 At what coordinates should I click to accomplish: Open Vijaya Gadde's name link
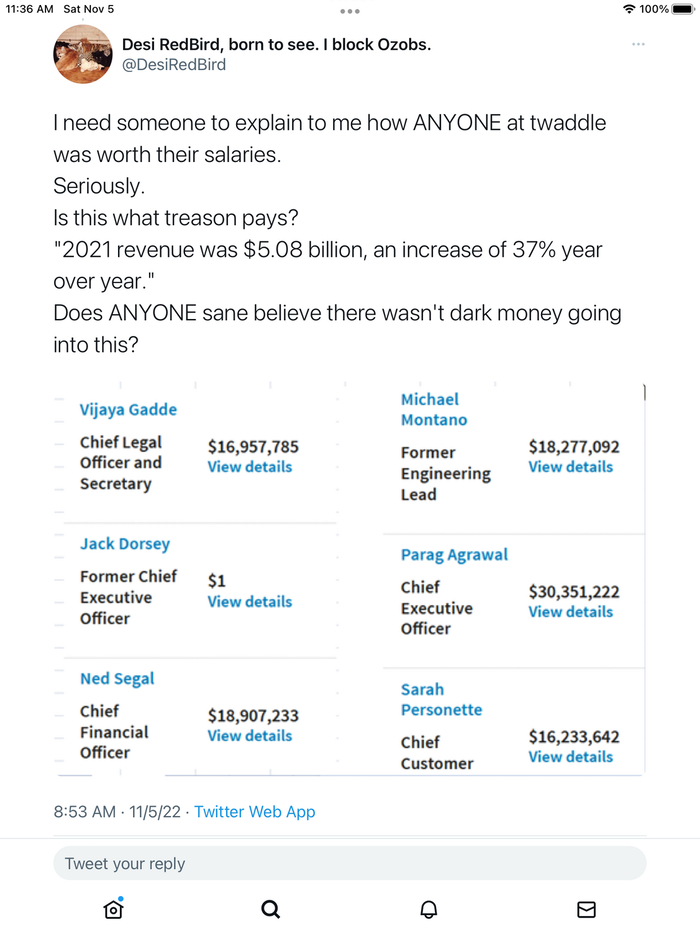128,409
